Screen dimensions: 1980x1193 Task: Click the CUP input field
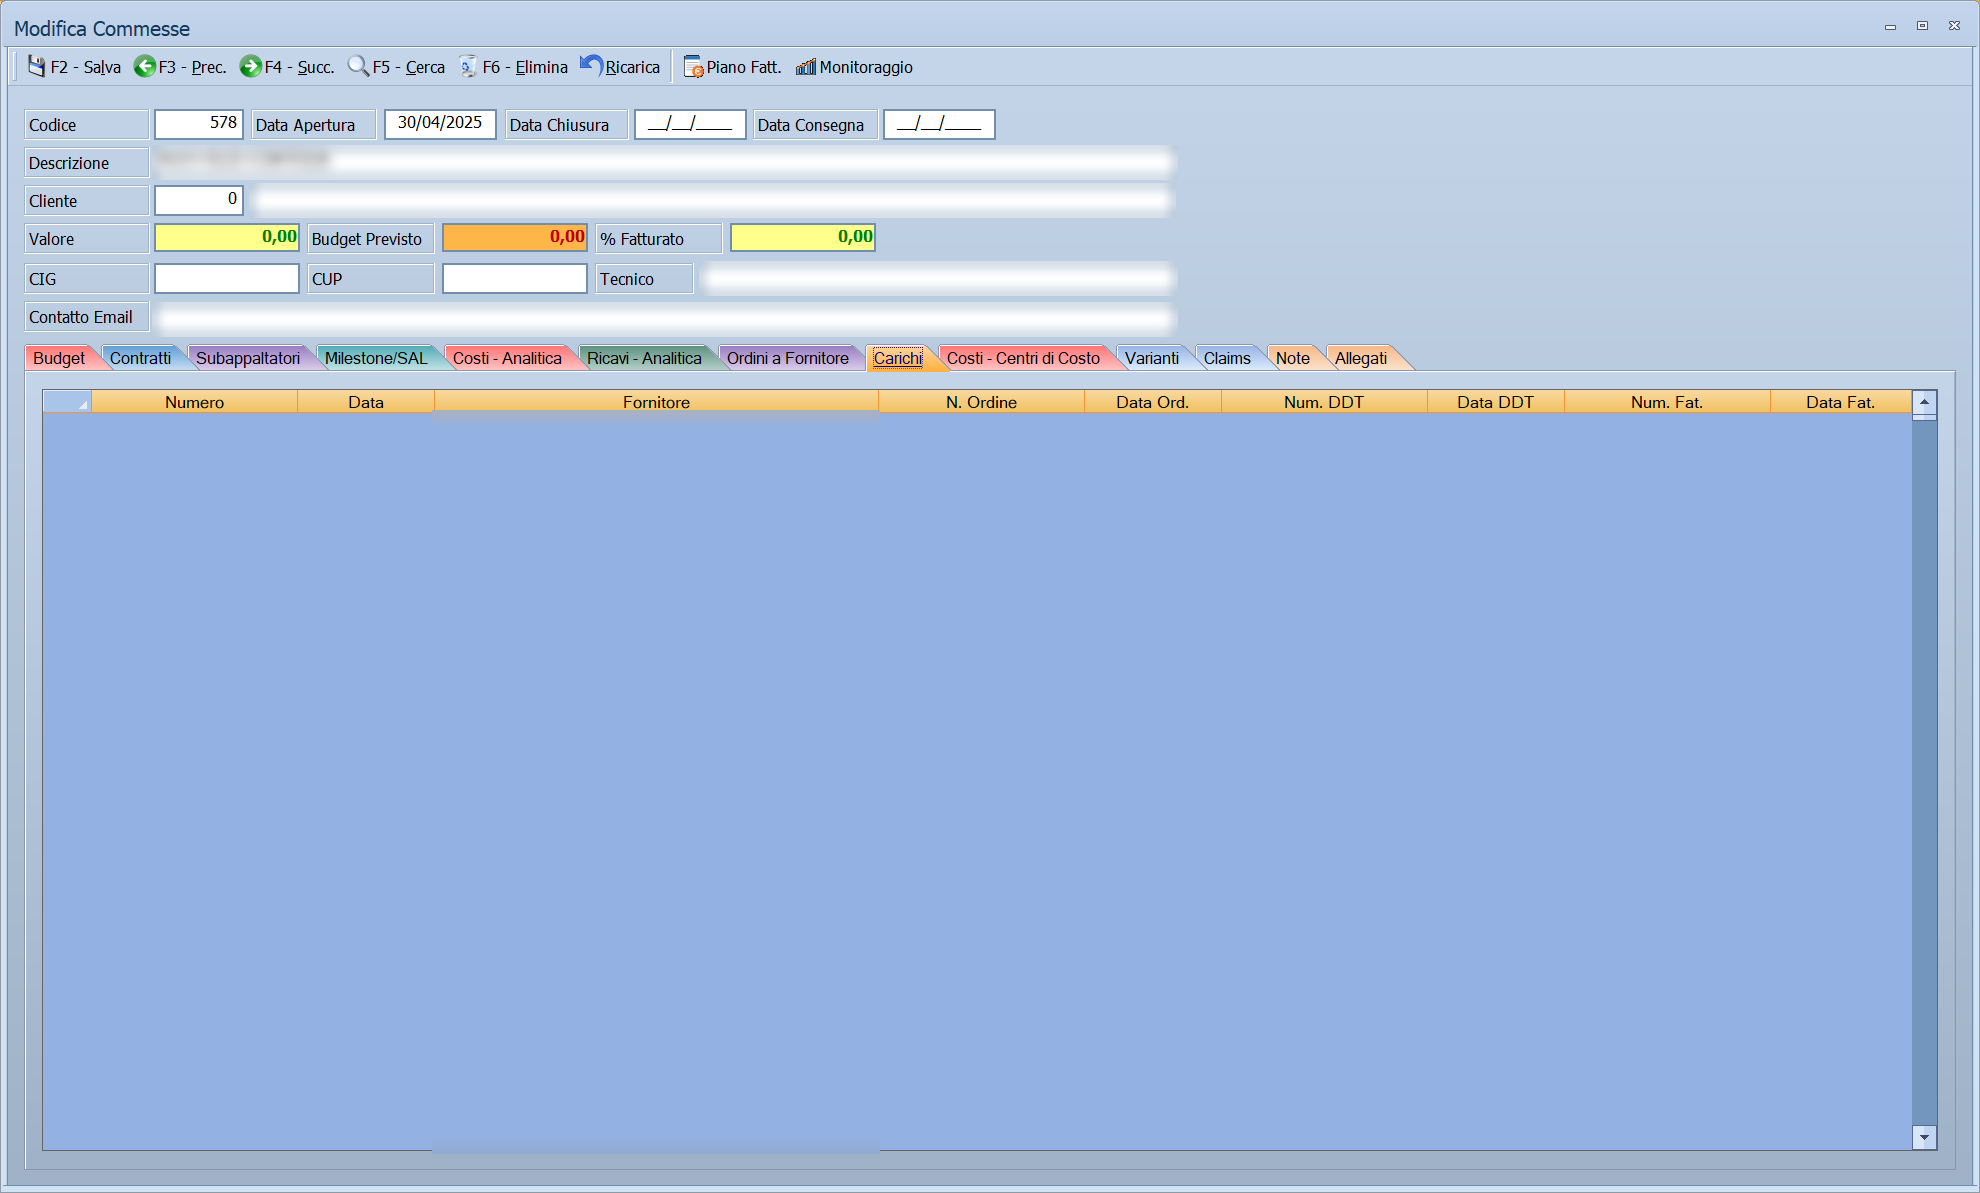click(x=515, y=278)
